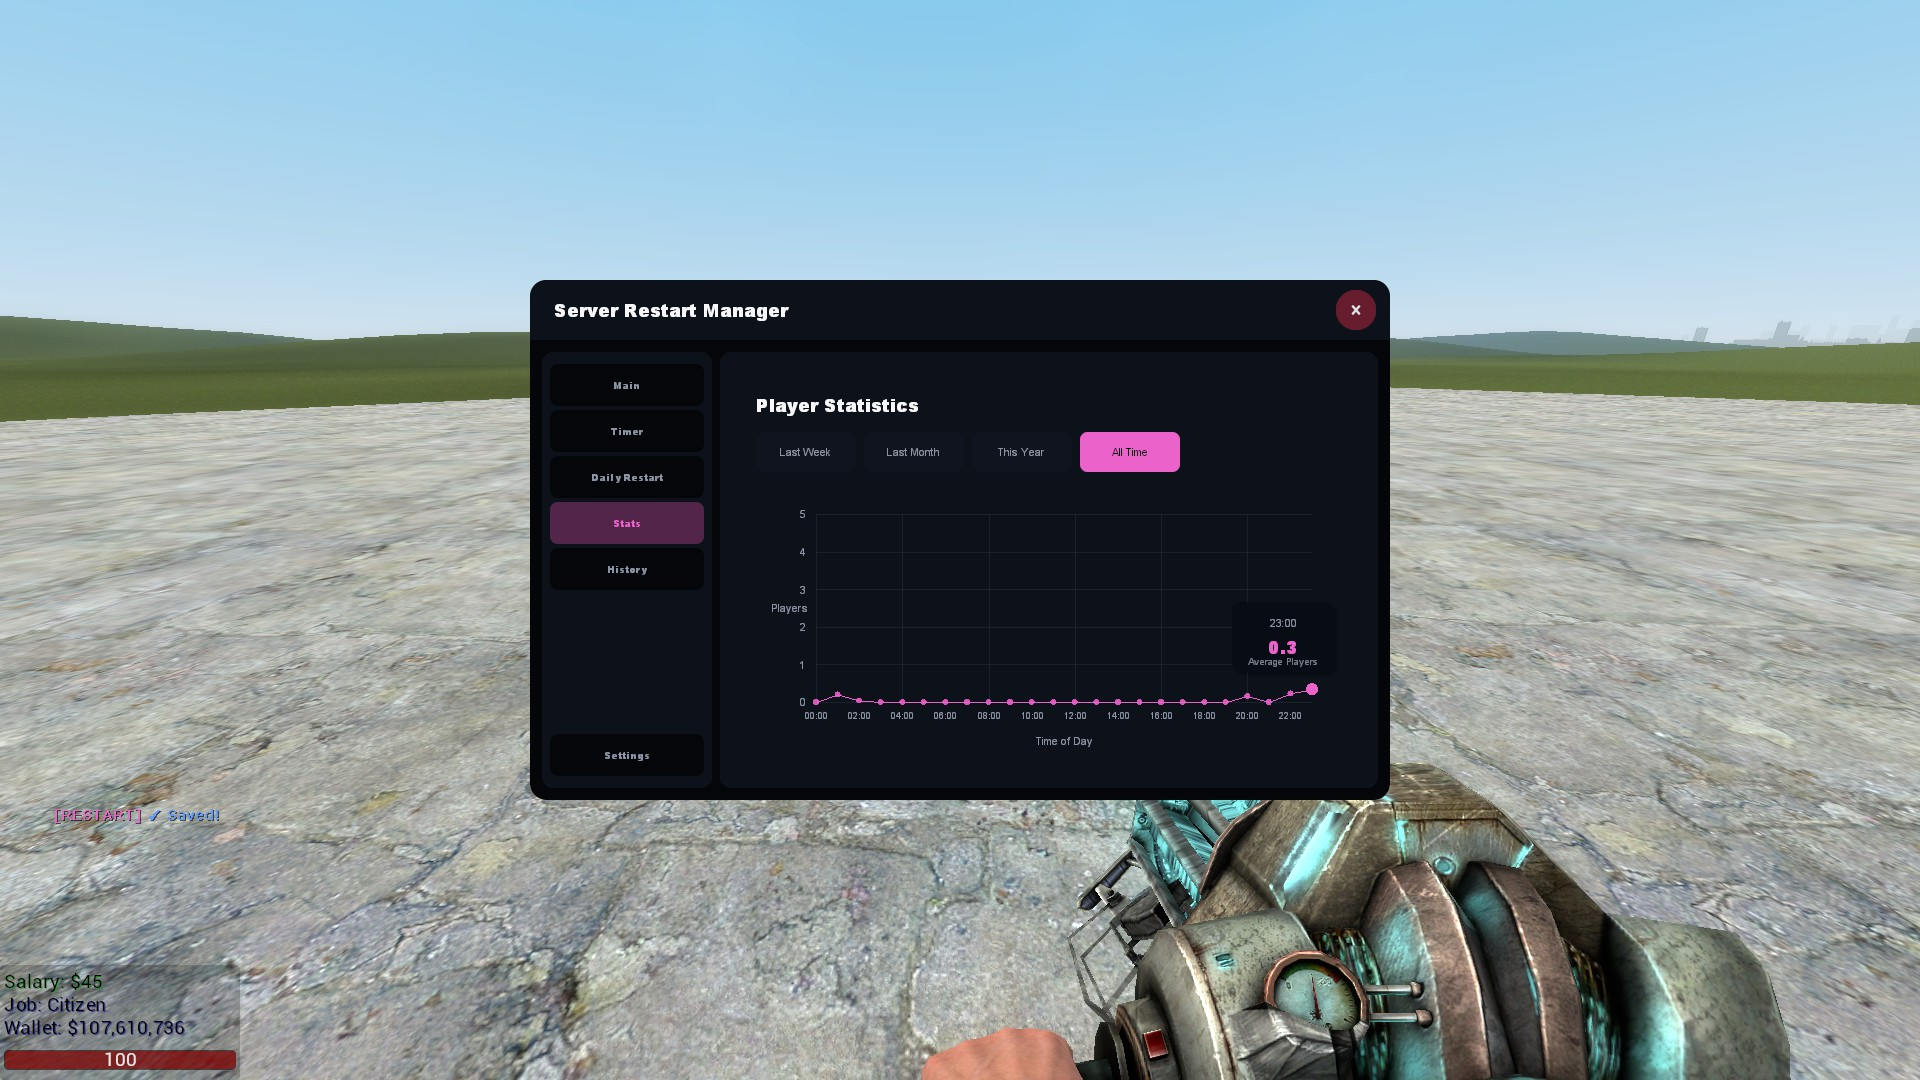Open the Main section in sidebar
This screenshot has height=1080, width=1920.
point(627,385)
